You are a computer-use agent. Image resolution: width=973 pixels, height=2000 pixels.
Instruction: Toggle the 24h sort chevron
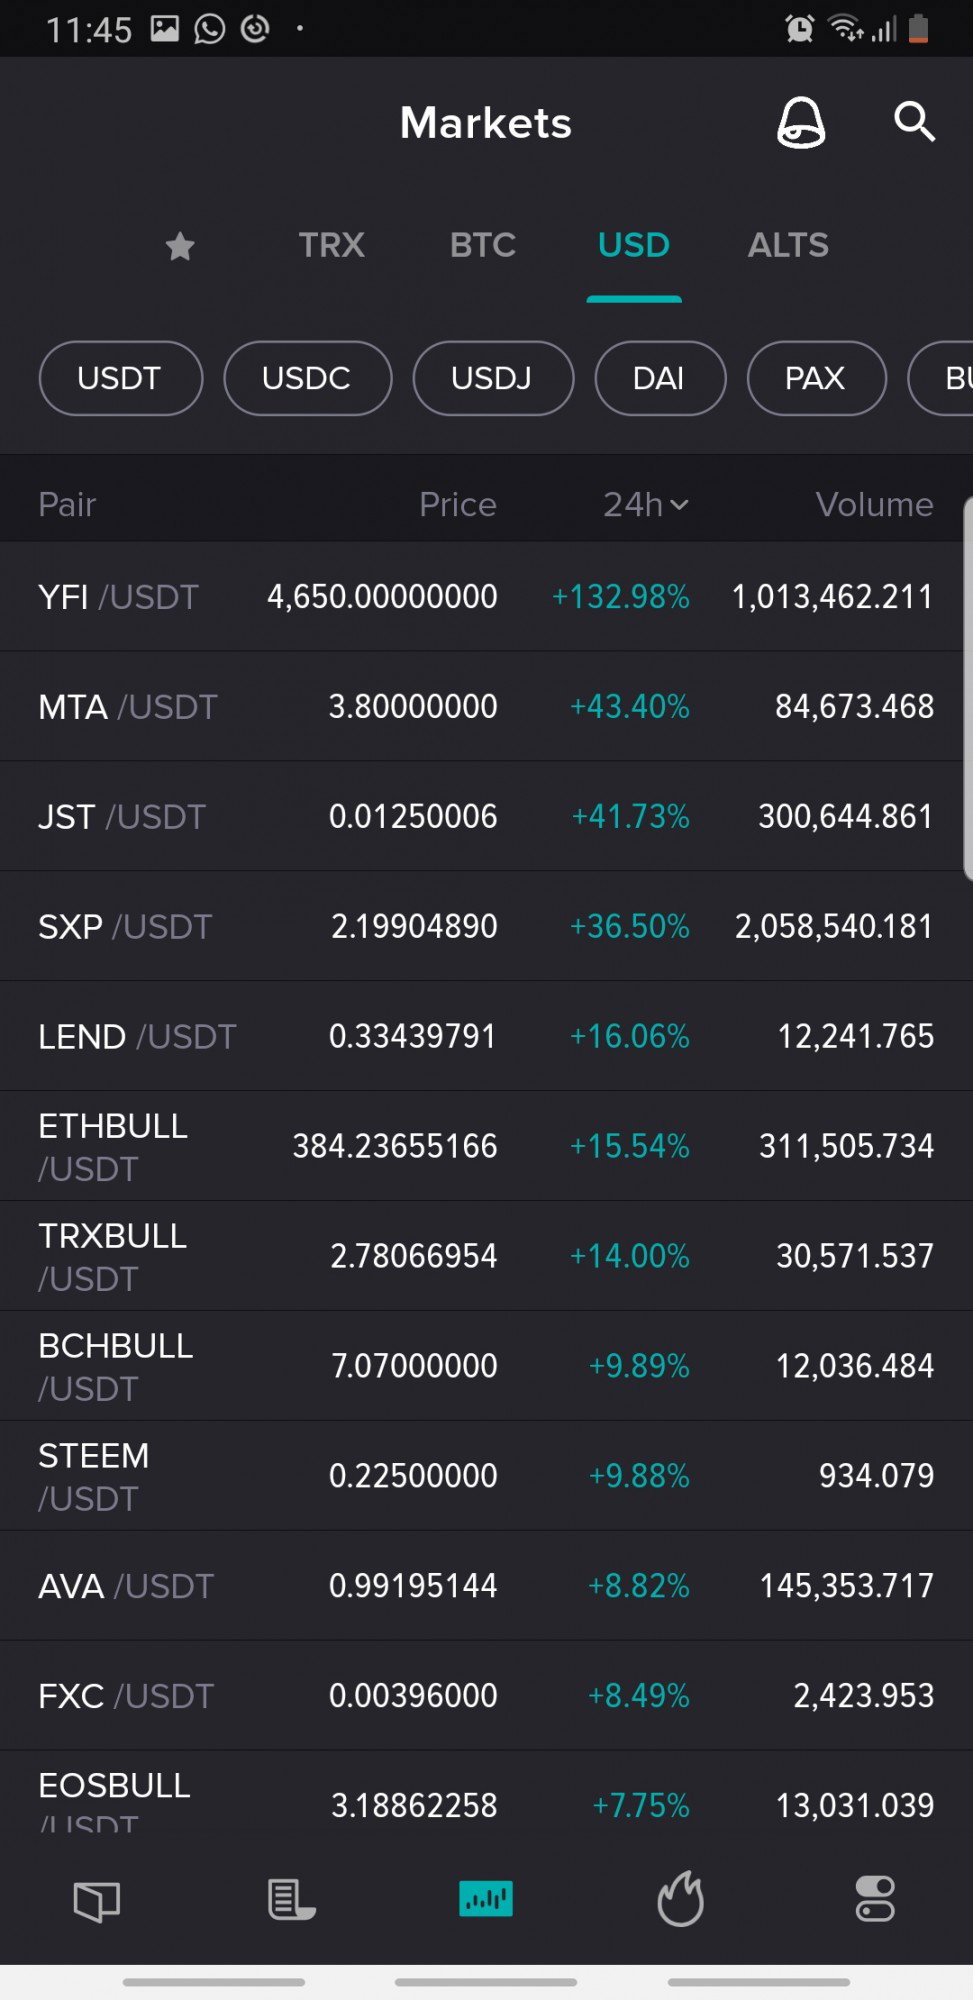tap(679, 505)
